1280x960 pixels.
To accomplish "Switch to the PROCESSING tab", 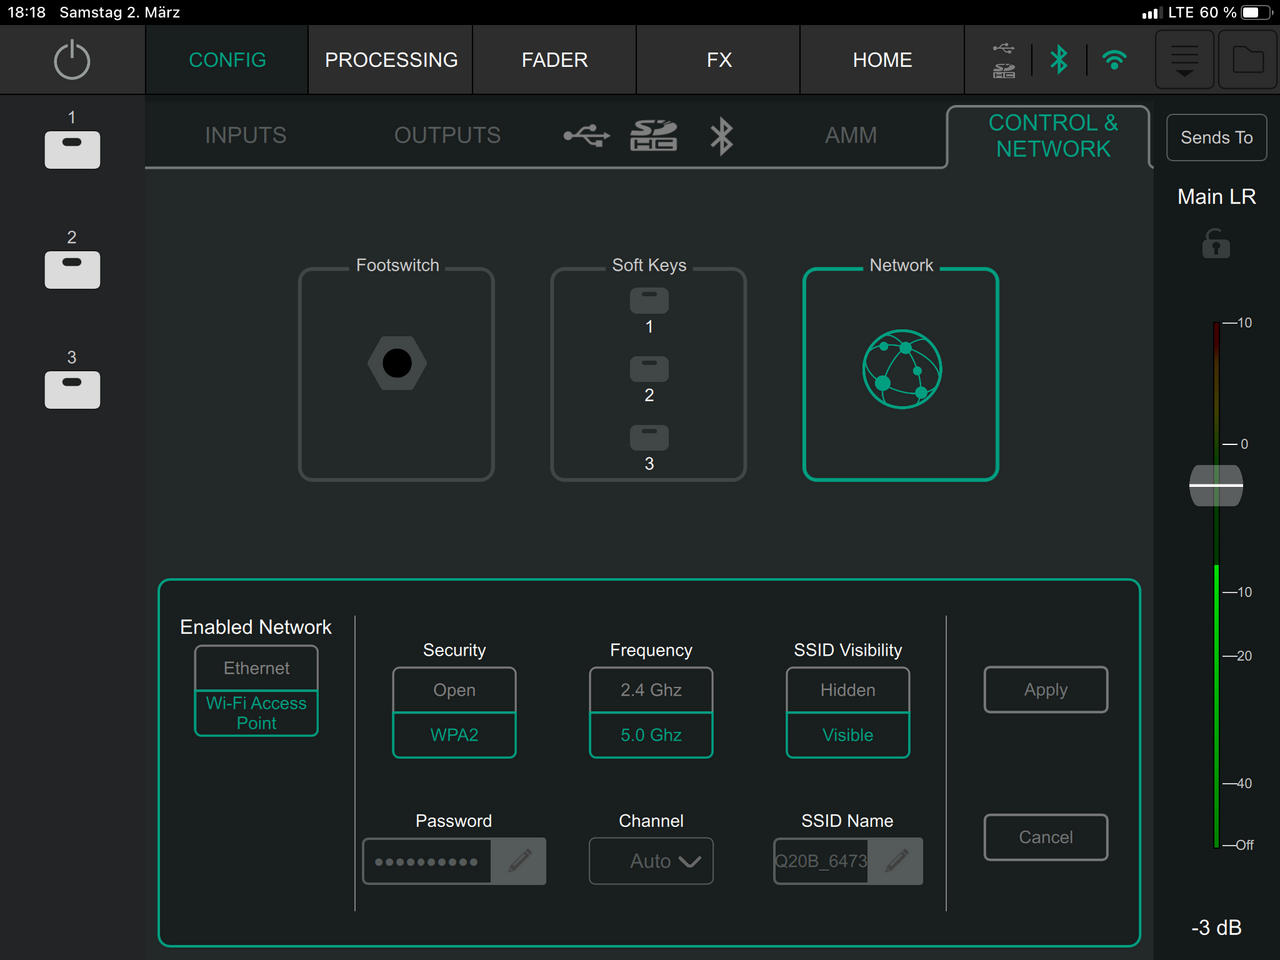I will click(x=391, y=60).
